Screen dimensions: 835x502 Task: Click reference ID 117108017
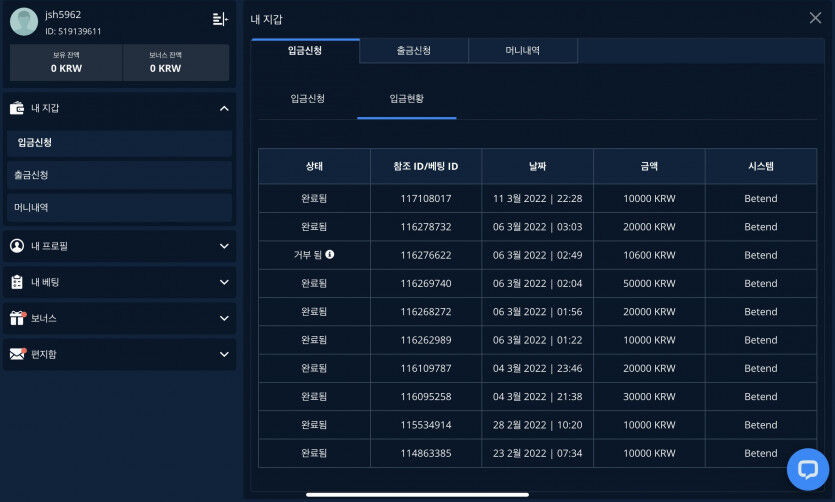point(426,199)
